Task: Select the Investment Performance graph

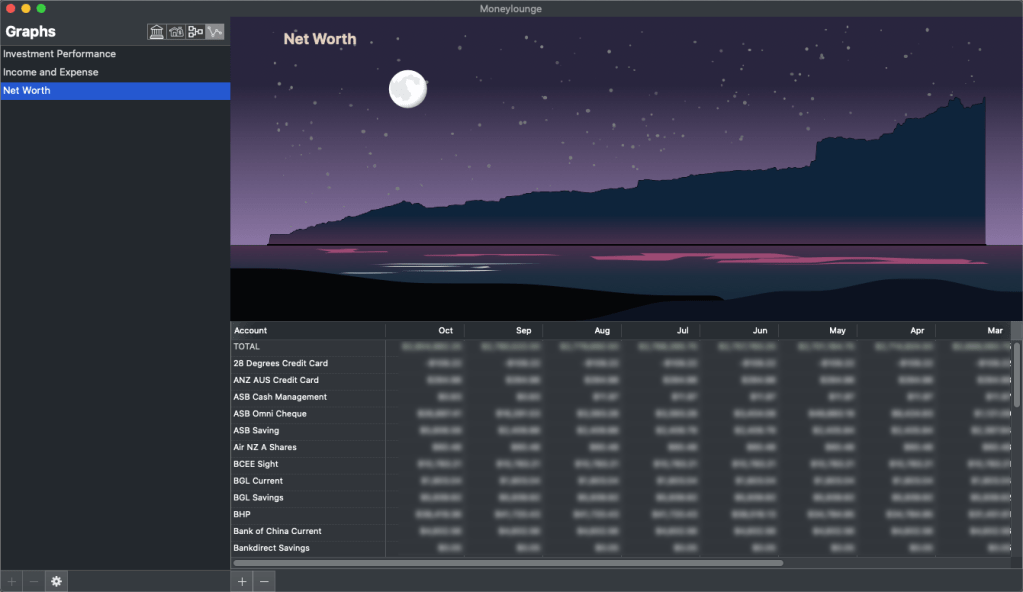Action: pyautogui.click(x=59, y=54)
